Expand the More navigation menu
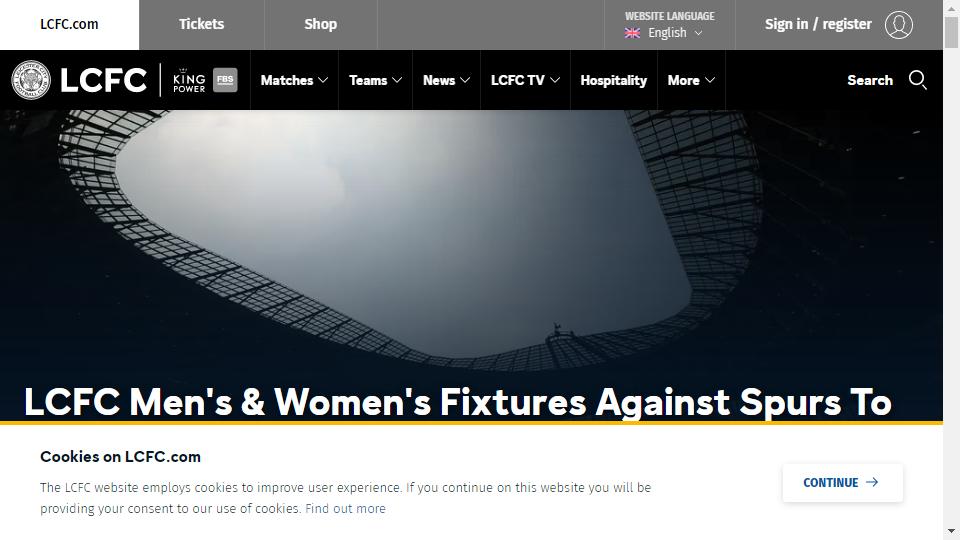The height and width of the screenshot is (540, 960). click(x=691, y=80)
